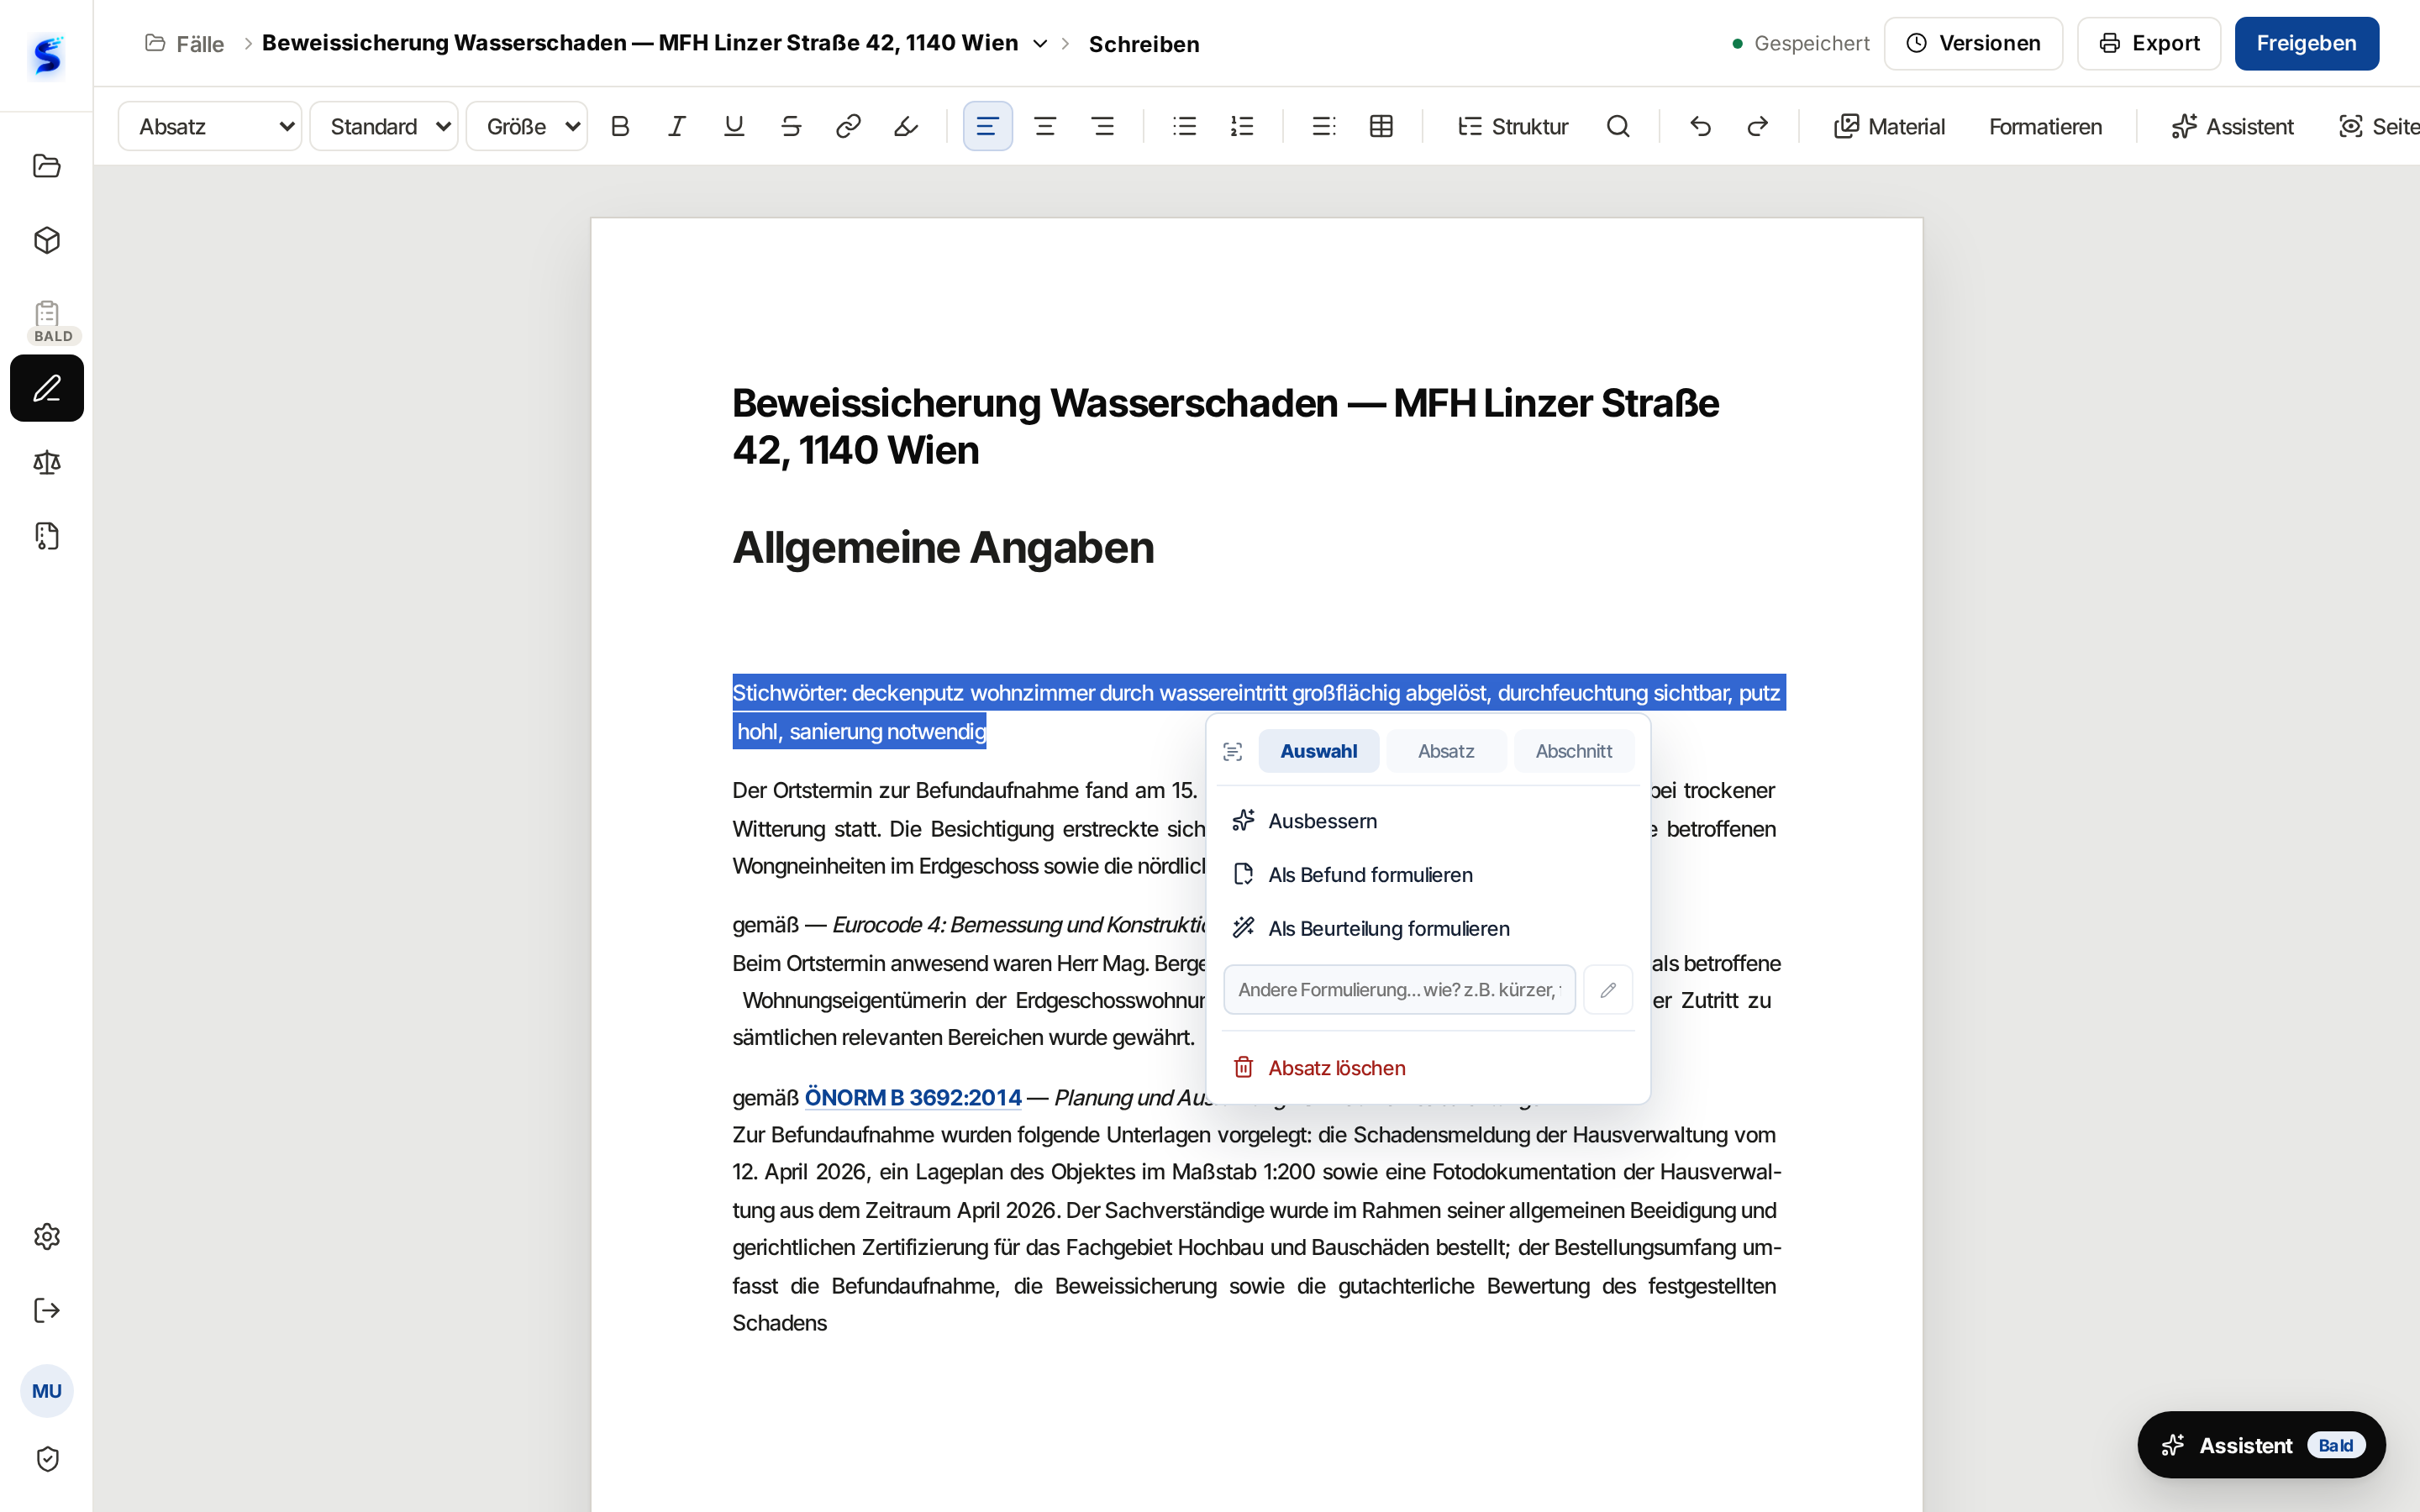The height and width of the screenshot is (1512, 2420).
Task: Click the document title Beweissicherung Wasserschaden heading
Action: coord(1226,426)
